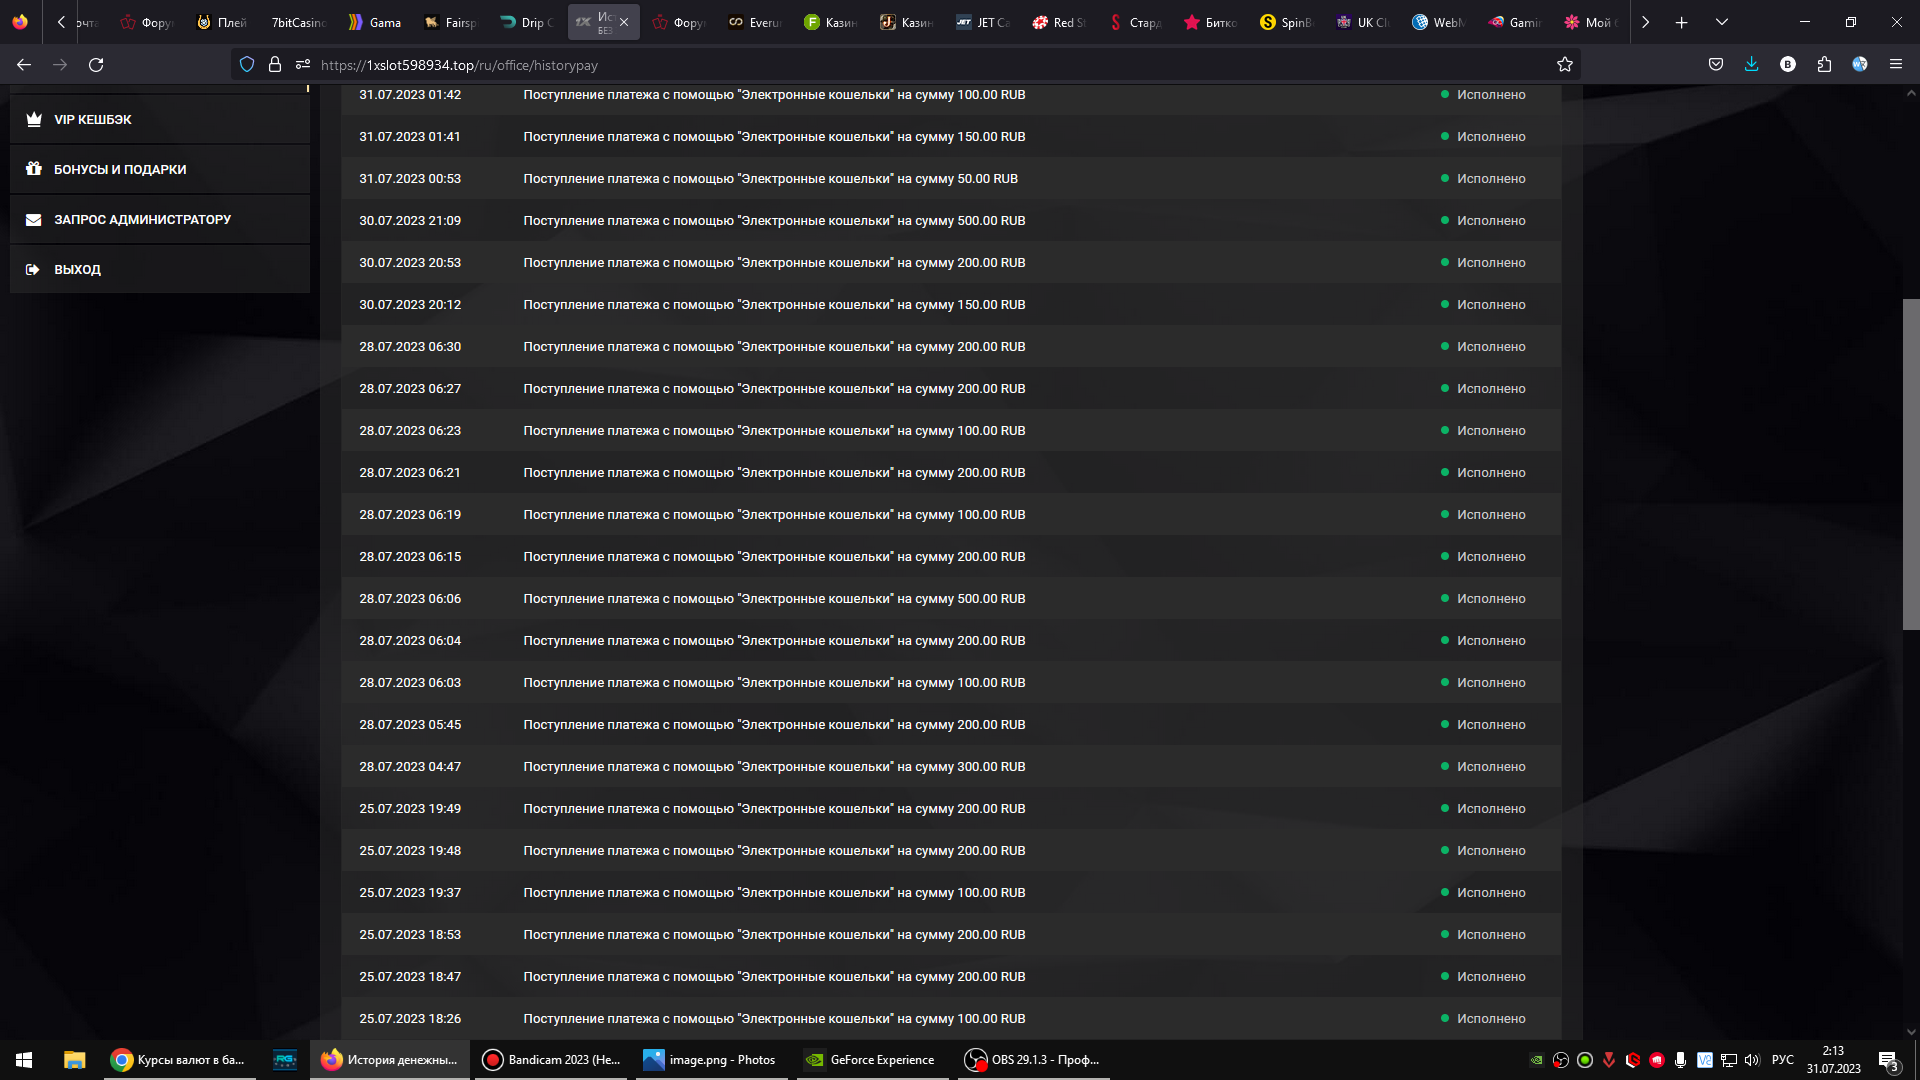The image size is (1920, 1080).
Task: Click the Firefox reload page icon
Action: (x=96, y=65)
